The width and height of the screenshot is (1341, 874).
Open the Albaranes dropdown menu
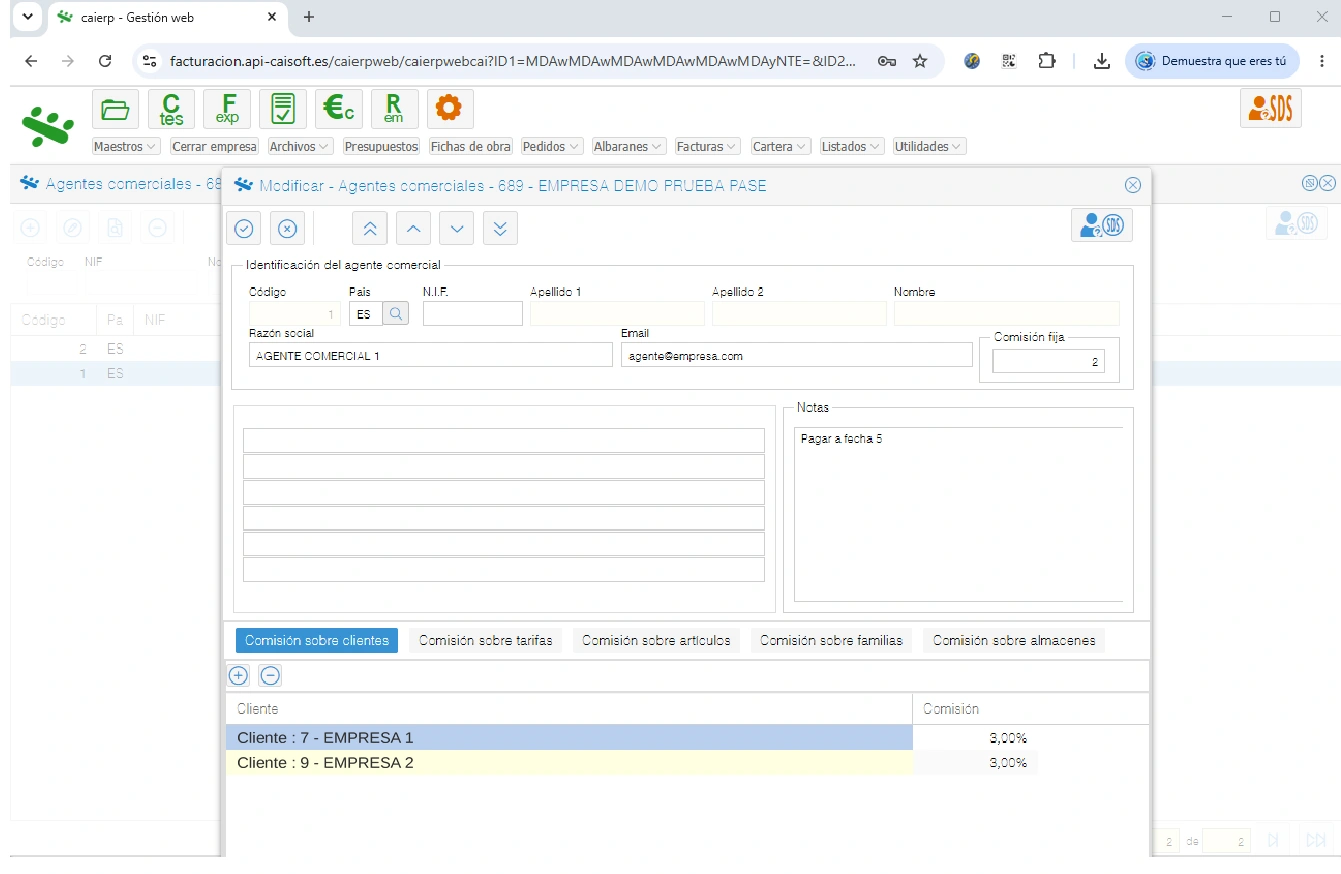(x=629, y=146)
